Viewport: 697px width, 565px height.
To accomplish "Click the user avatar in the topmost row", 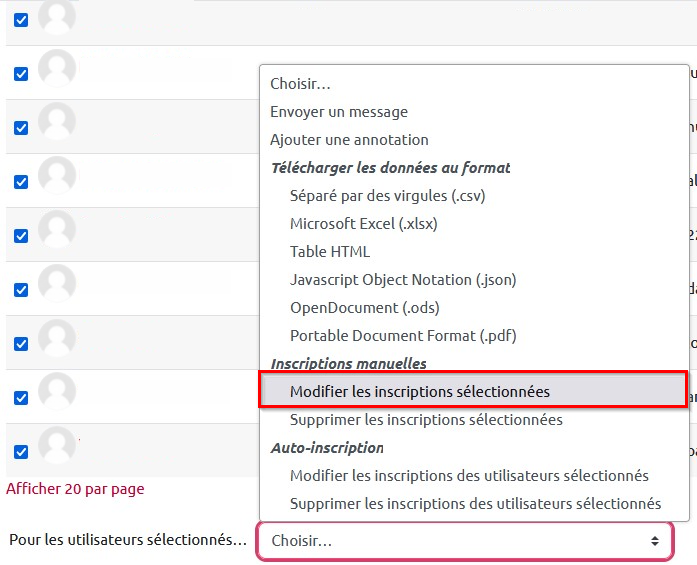I will (x=57, y=15).
